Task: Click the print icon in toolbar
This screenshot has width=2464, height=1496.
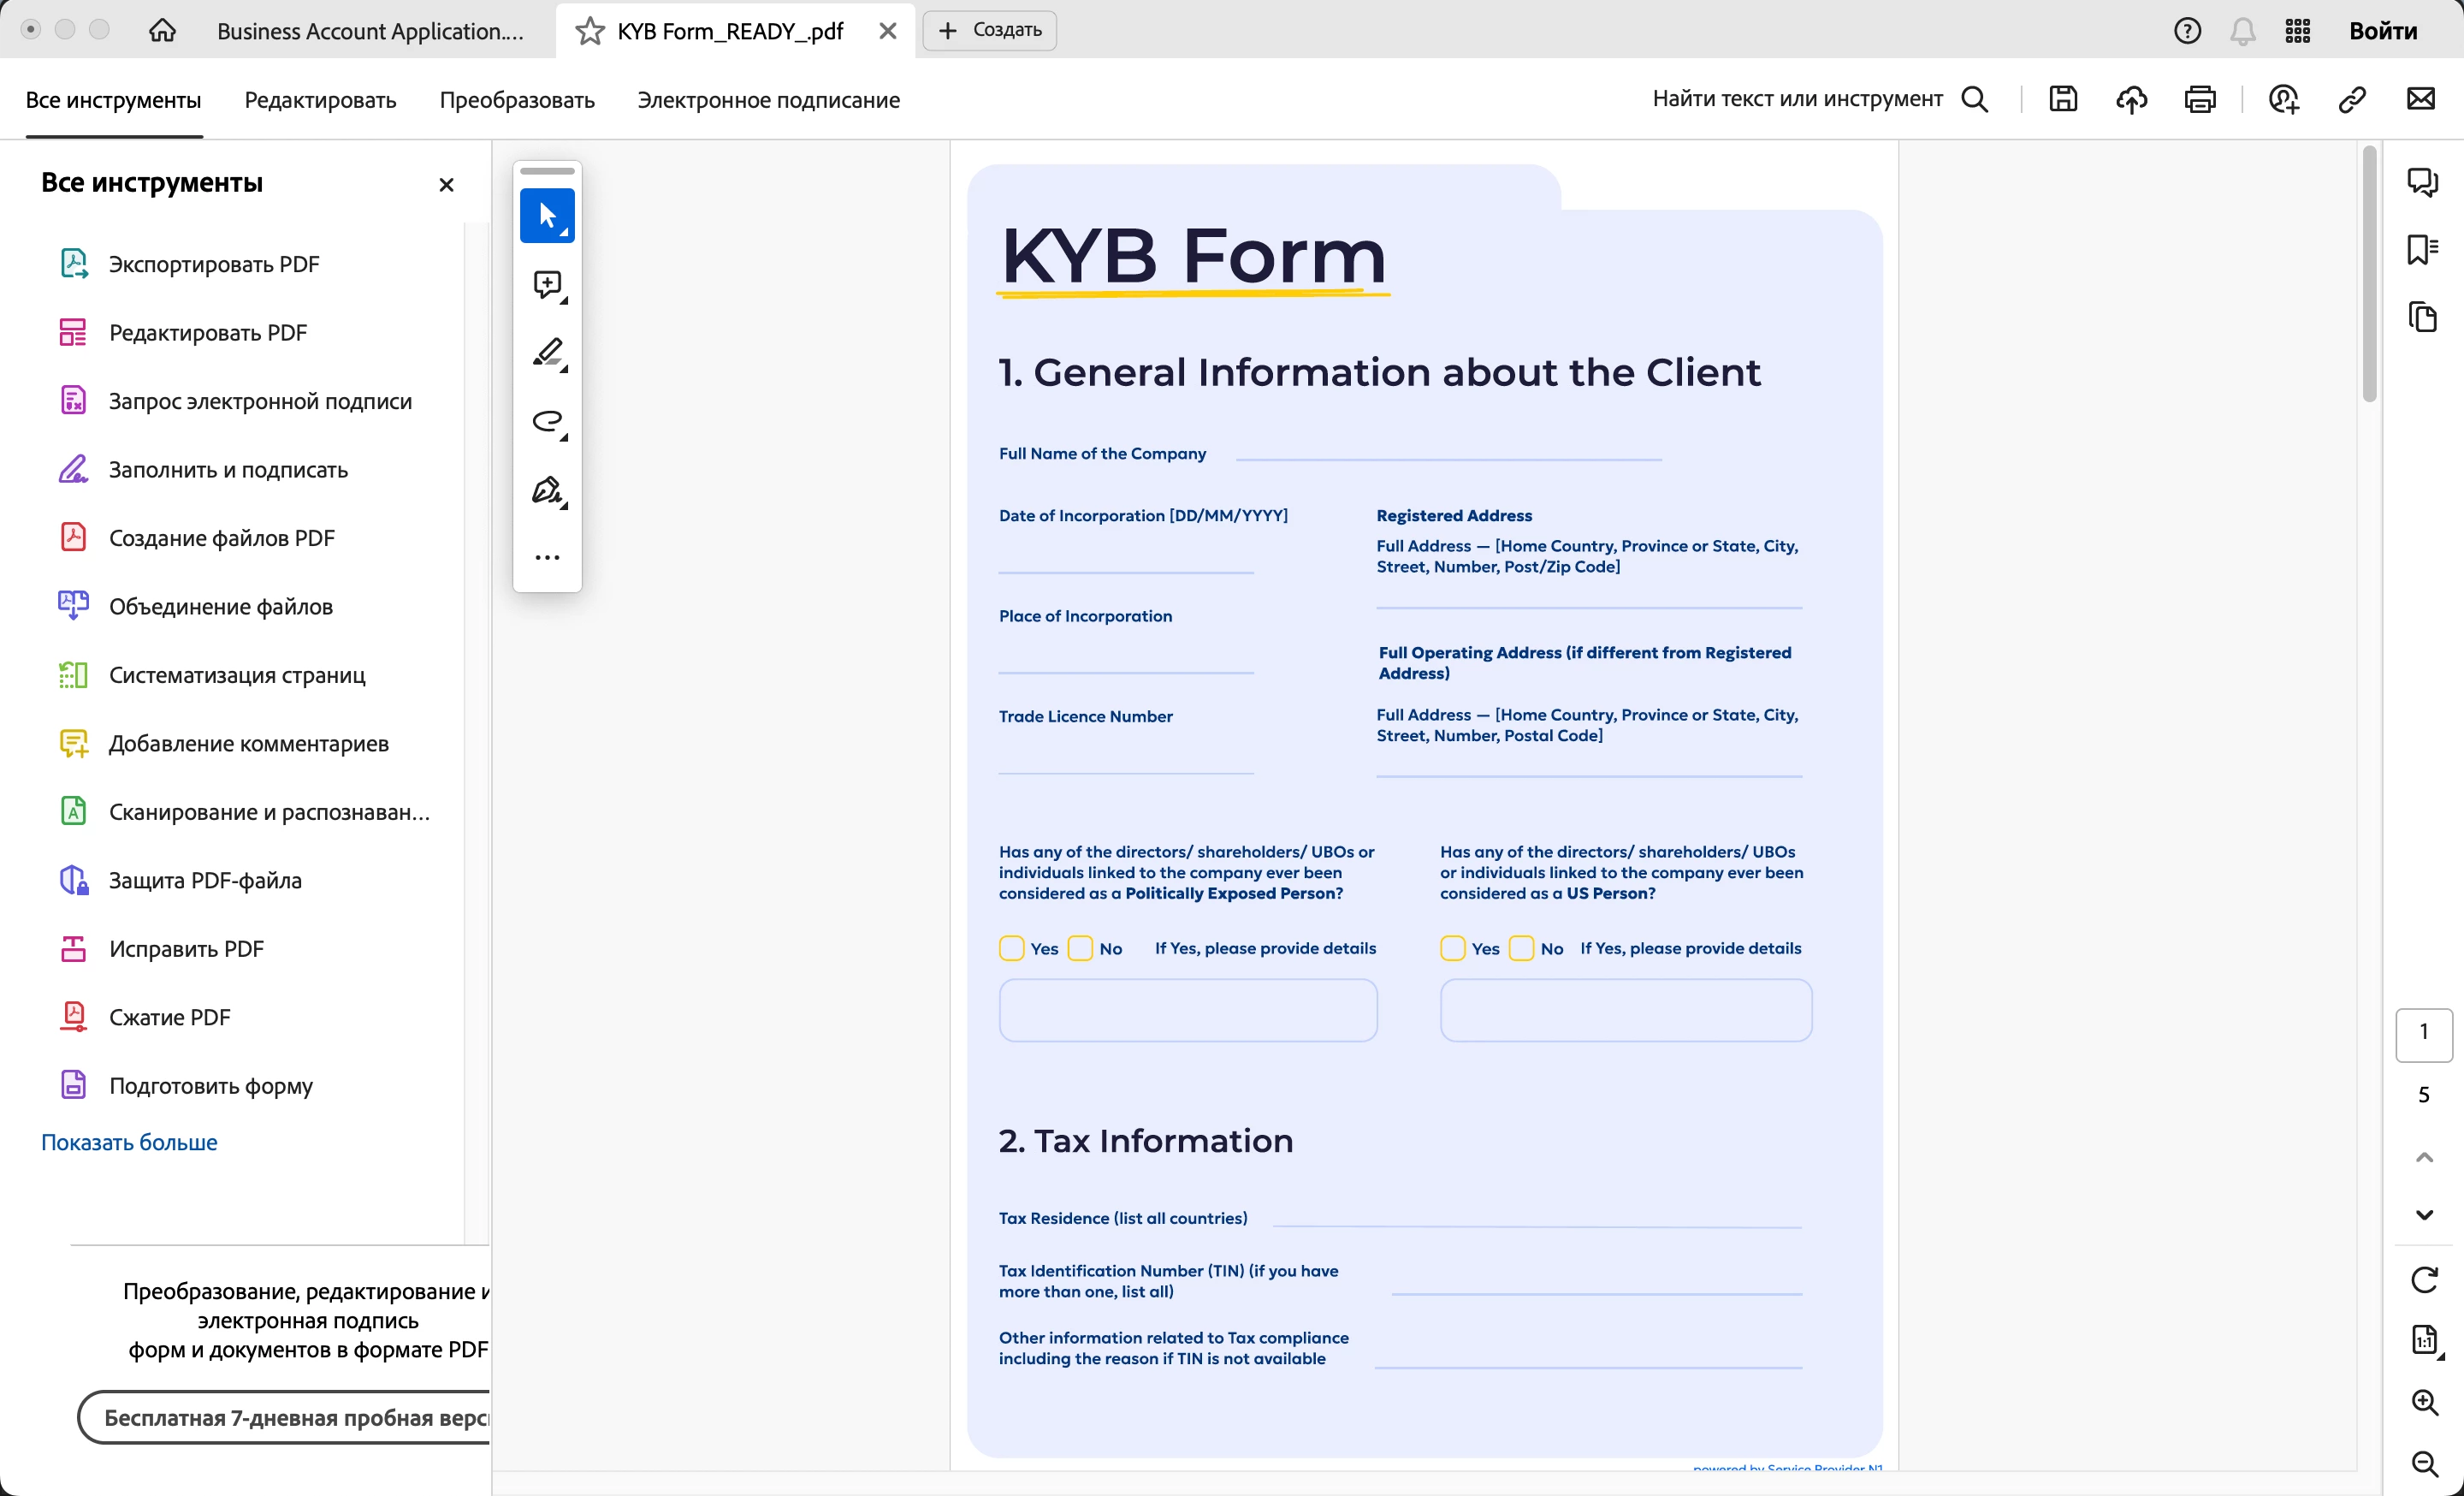Action: [2200, 99]
